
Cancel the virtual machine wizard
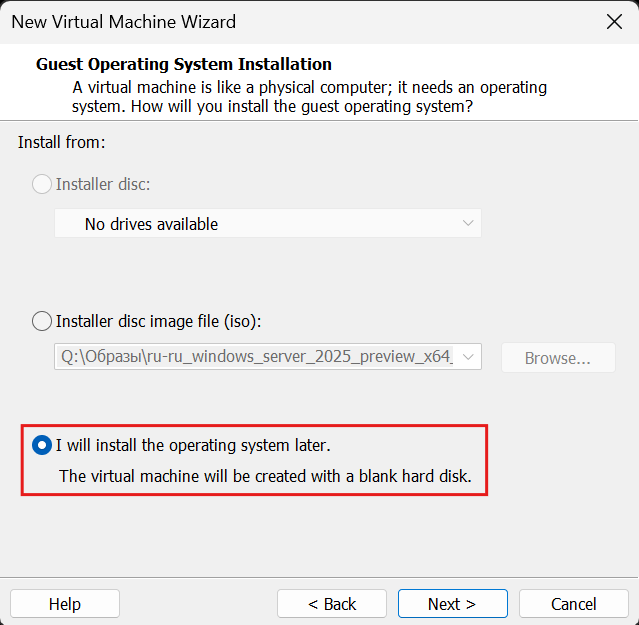click(574, 604)
